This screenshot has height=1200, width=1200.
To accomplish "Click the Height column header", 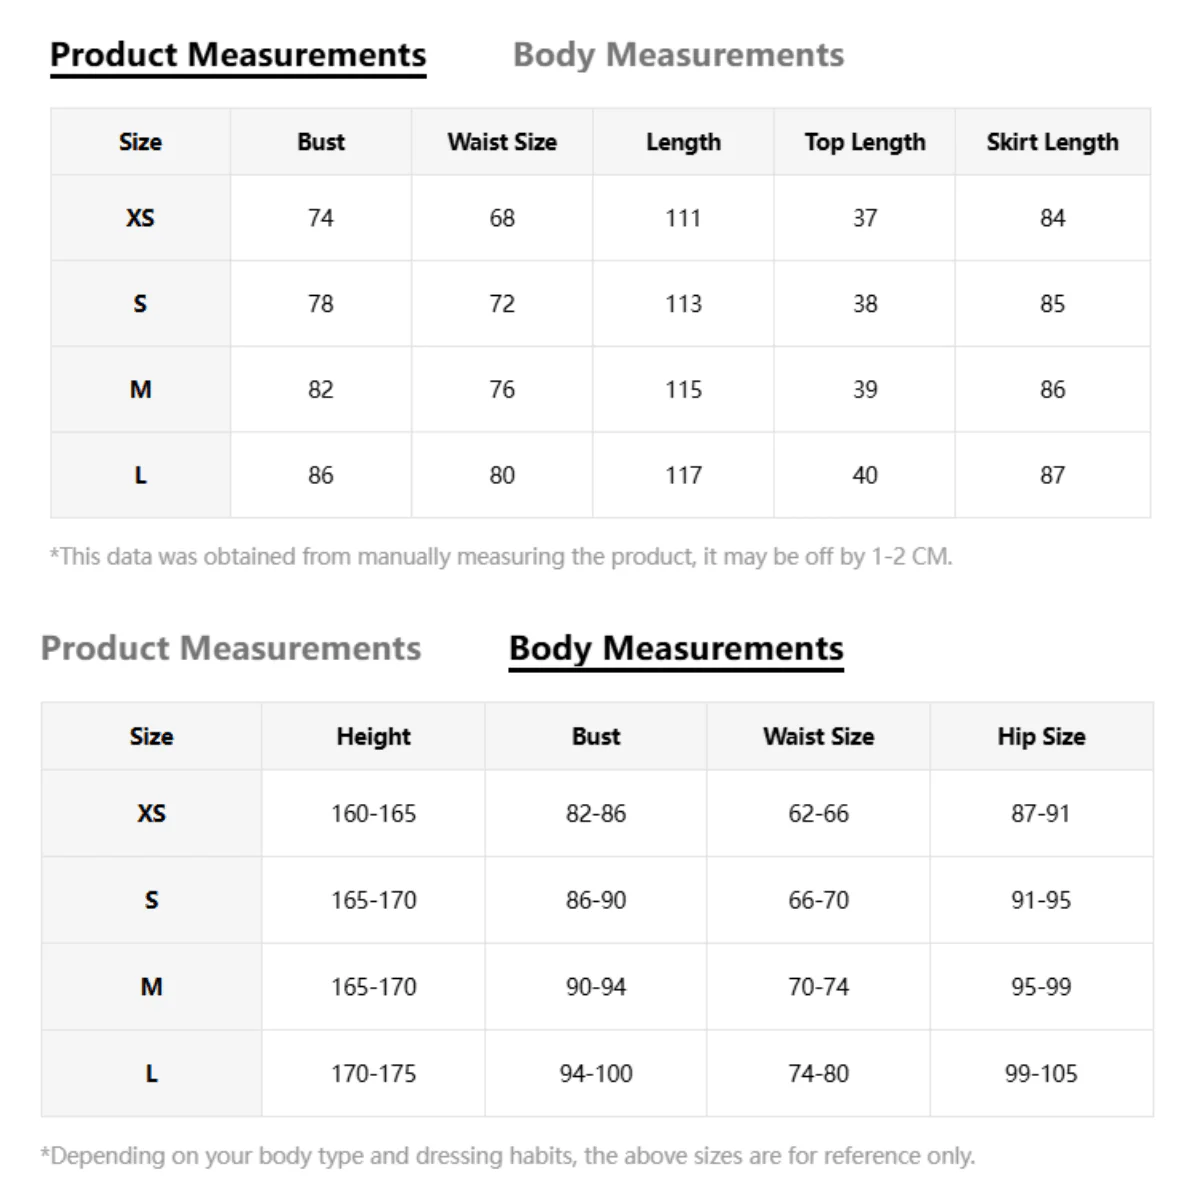I will pos(373,736).
